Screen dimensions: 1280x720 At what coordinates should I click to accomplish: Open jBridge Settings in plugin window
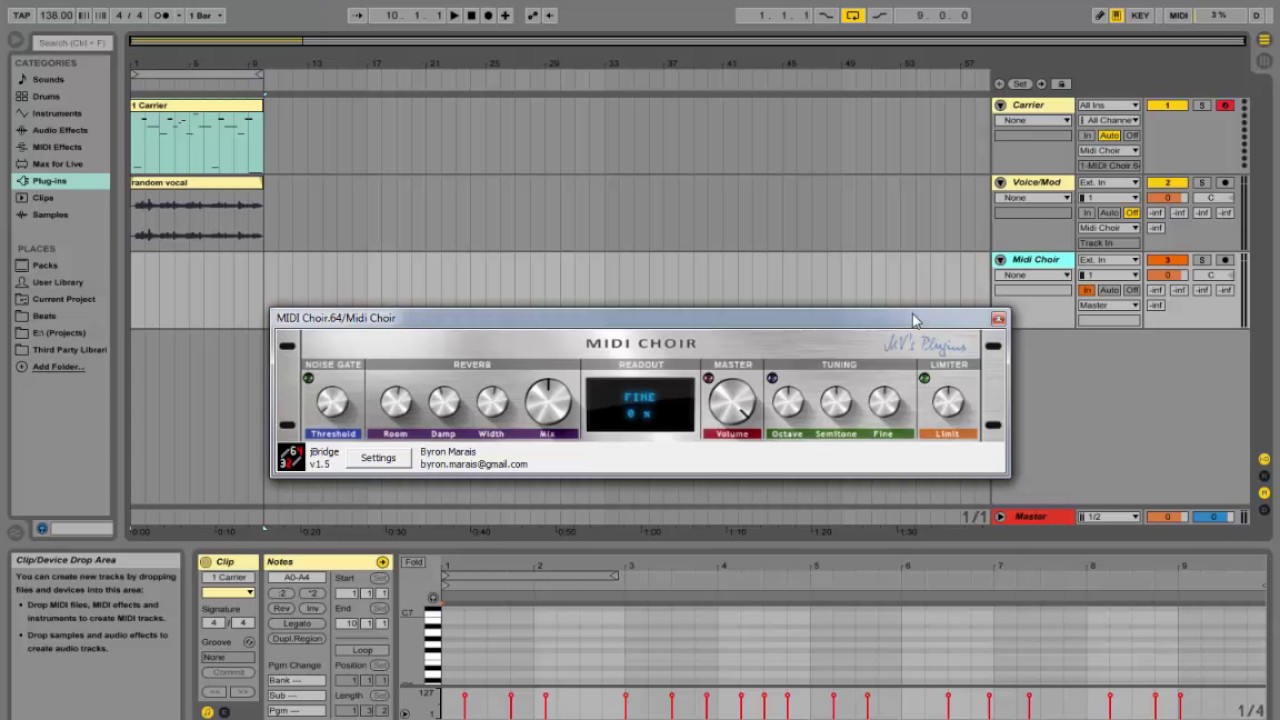tap(378, 458)
